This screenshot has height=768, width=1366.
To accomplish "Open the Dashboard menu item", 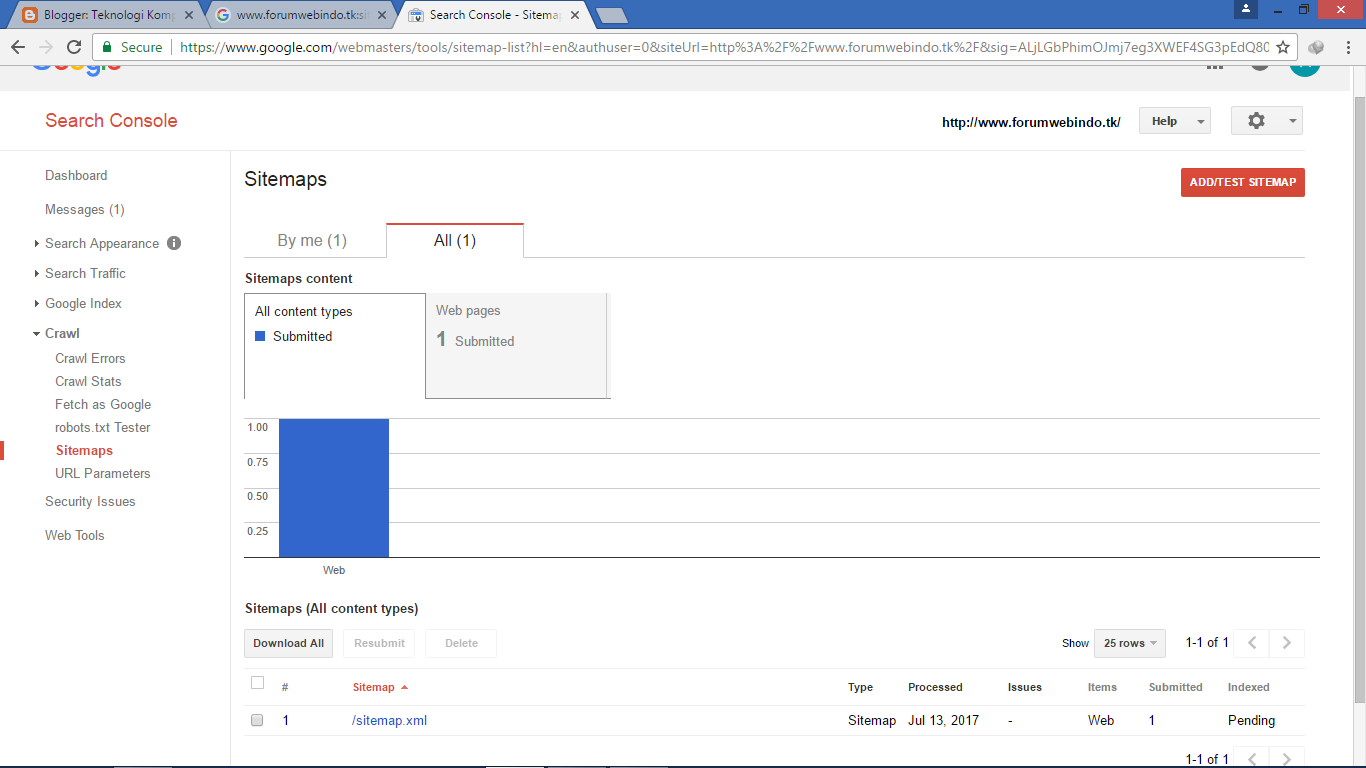I will [x=76, y=175].
